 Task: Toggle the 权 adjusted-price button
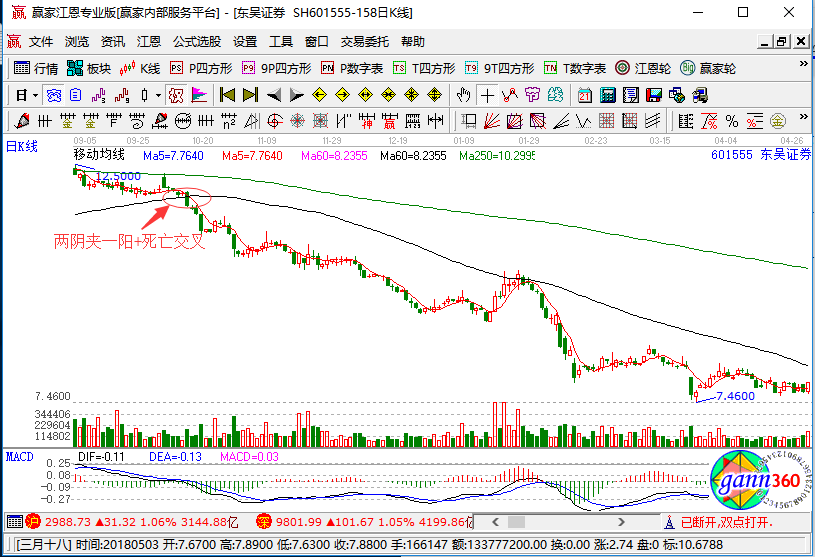point(176,96)
